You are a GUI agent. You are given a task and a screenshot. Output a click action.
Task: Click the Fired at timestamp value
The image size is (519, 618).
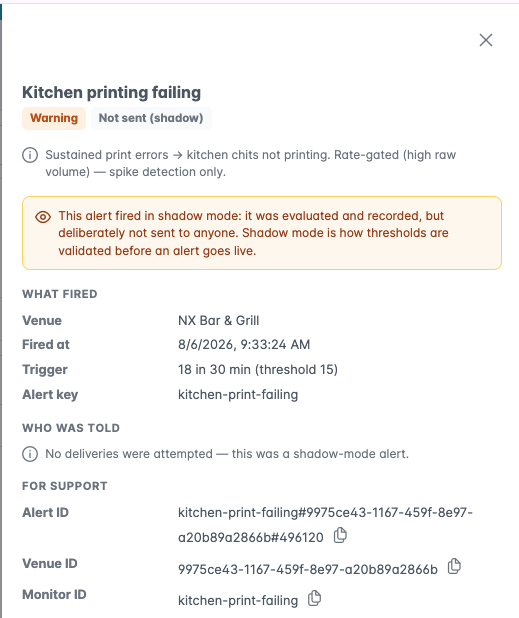click(x=244, y=344)
